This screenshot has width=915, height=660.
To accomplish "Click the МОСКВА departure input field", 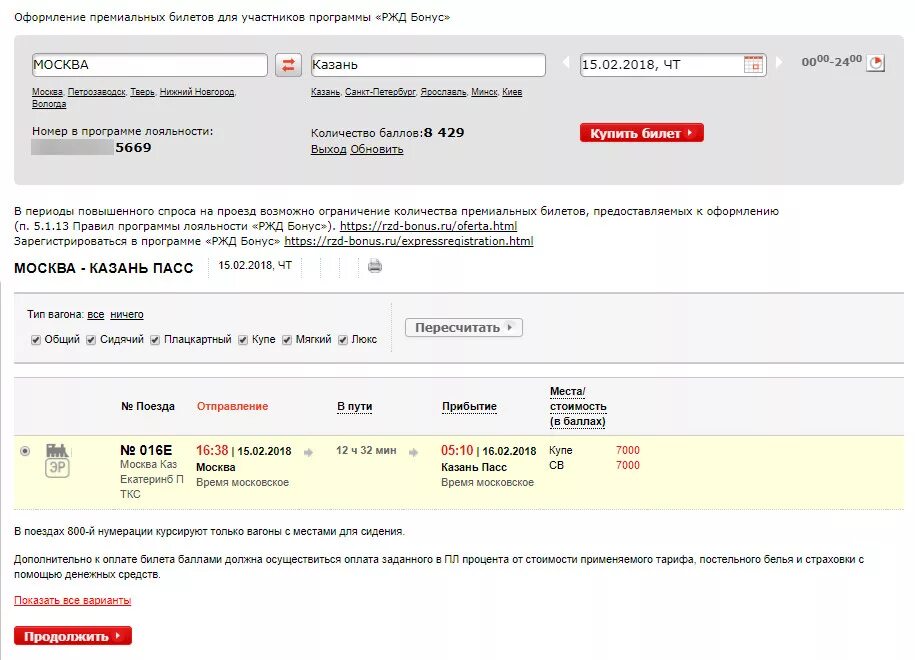I will pyautogui.click(x=150, y=65).
